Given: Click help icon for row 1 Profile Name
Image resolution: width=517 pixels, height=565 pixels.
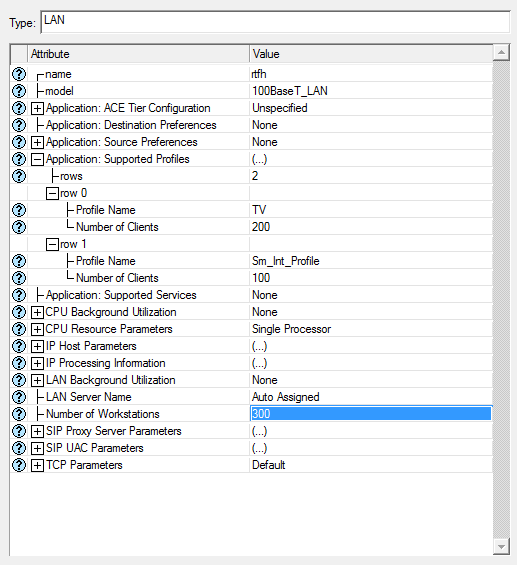Looking at the screenshot, I should [19, 261].
